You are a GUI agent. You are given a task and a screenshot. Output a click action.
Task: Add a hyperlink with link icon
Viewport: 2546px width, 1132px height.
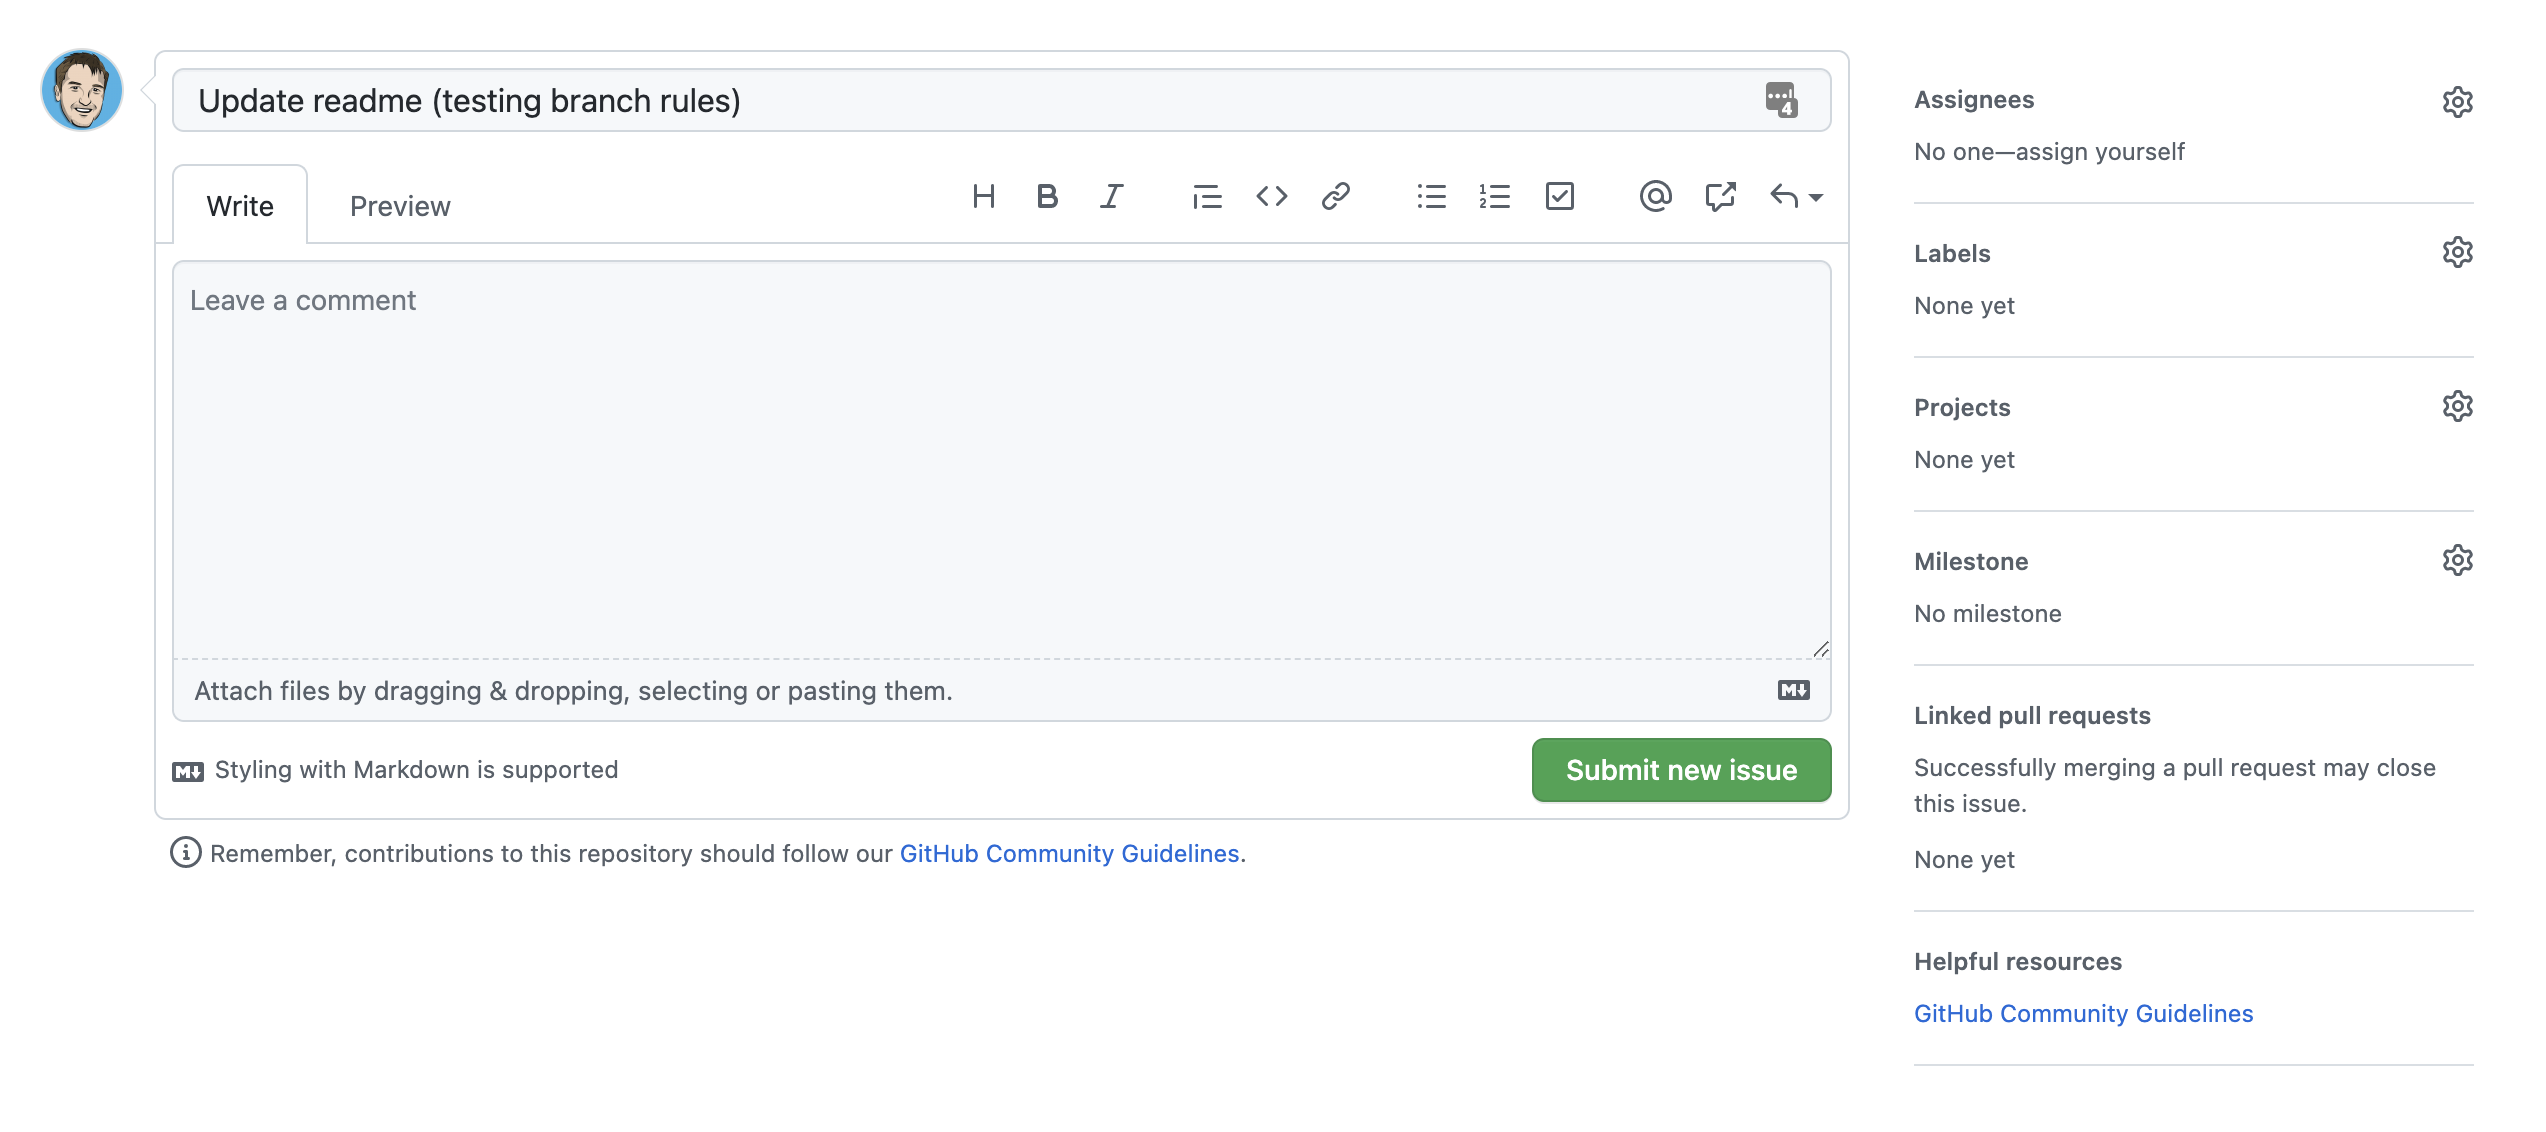(x=1335, y=197)
